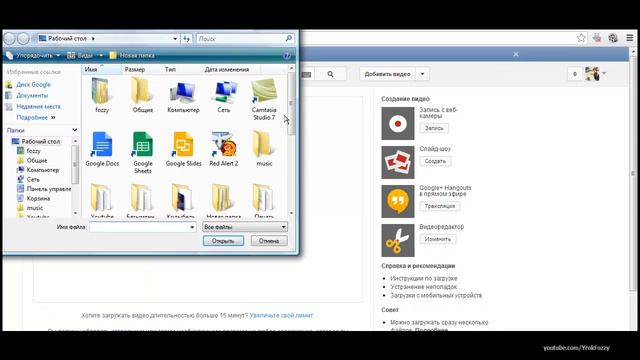Image resolution: width=640 pixels, height=360 pixels.
Task: Click the Трансляция button
Action: 440,206
